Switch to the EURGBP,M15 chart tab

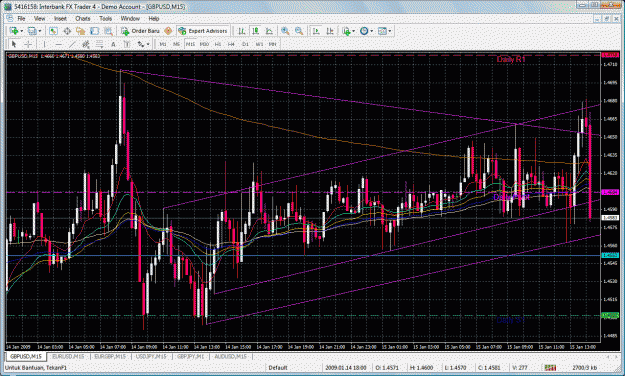coord(110,356)
